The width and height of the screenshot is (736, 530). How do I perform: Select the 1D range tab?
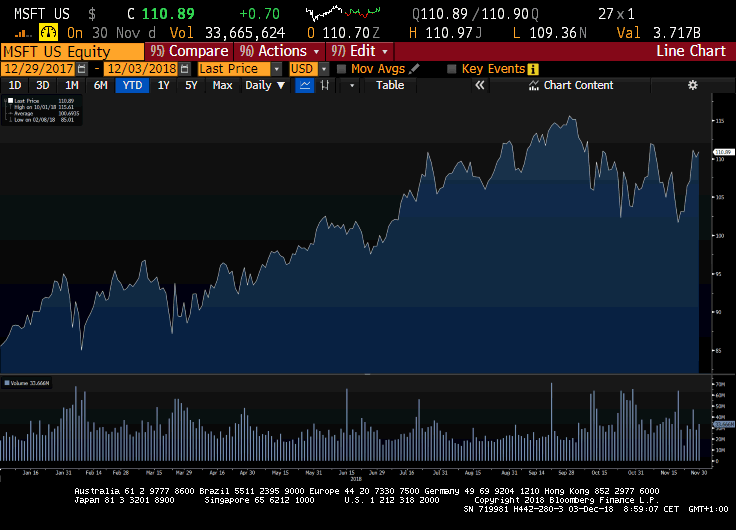(x=15, y=85)
